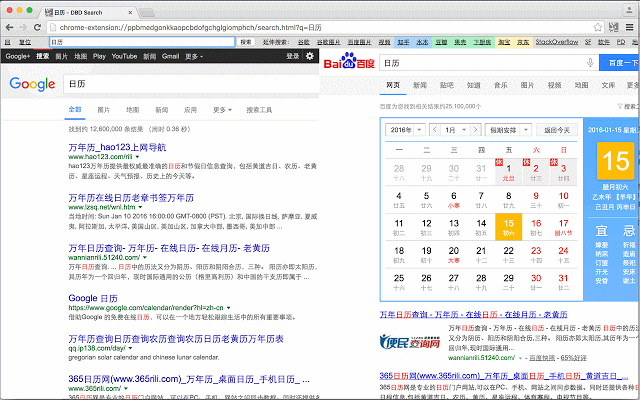Continue search with 谷歌图片 in toolbar
Image resolution: width=640 pixels, height=400 pixels.
tap(329, 42)
